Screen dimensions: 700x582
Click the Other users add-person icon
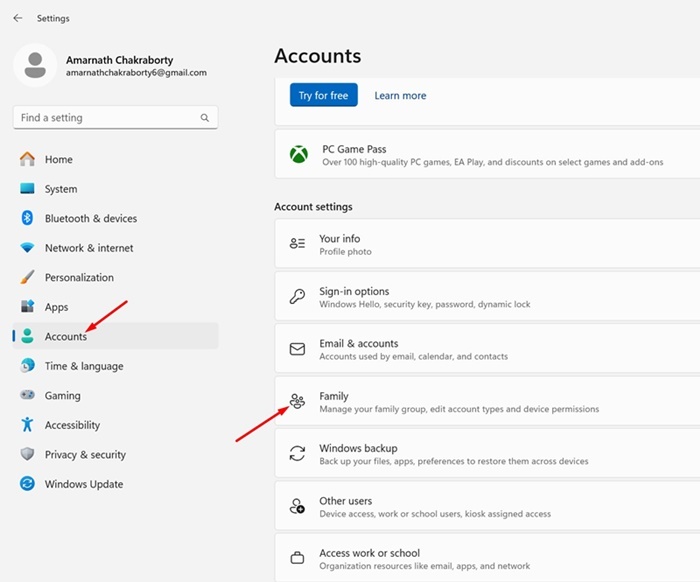pyautogui.click(x=297, y=506)
